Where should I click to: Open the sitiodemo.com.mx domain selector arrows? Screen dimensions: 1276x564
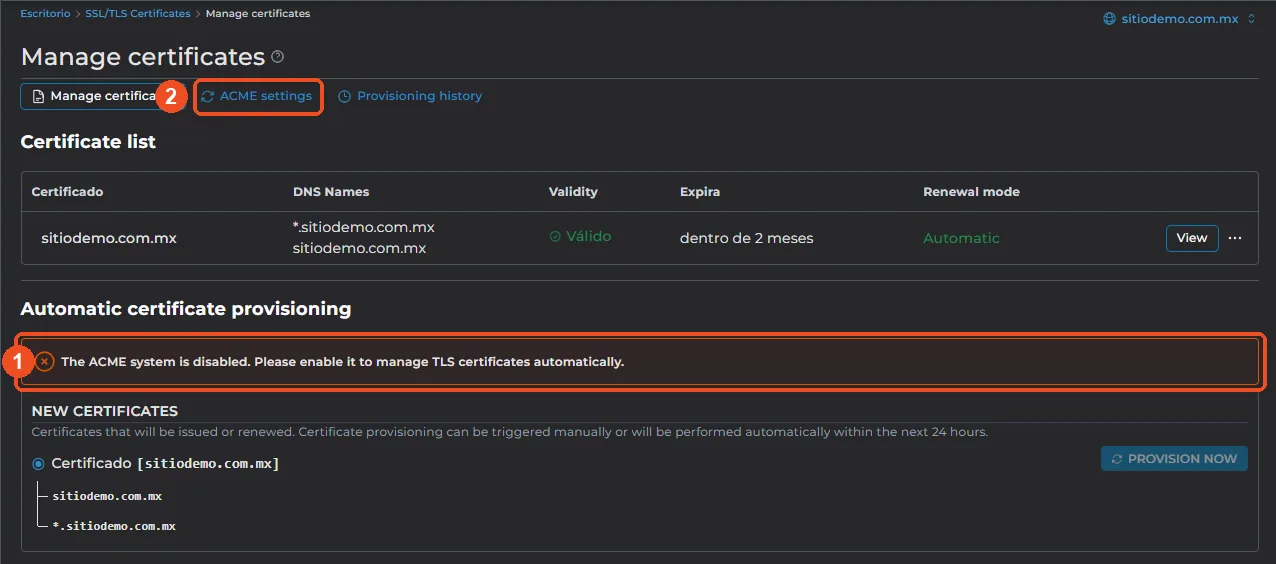(x=1250, y=19)
